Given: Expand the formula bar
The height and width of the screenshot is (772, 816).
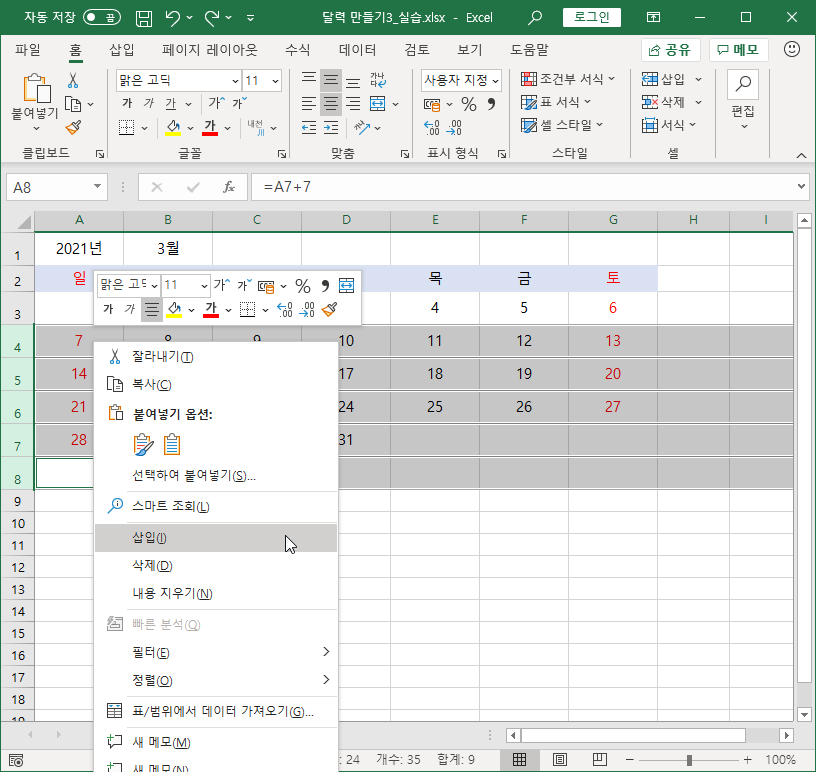Looking at the screenshot, I should point(801,186).
